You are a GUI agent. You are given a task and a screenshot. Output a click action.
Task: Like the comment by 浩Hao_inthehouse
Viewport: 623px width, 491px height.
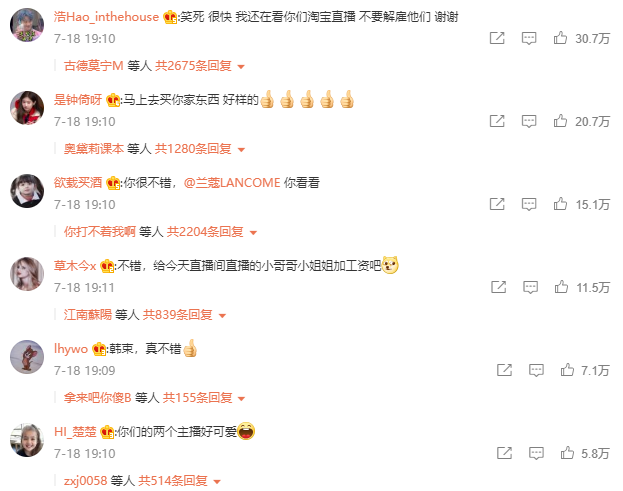560,38
